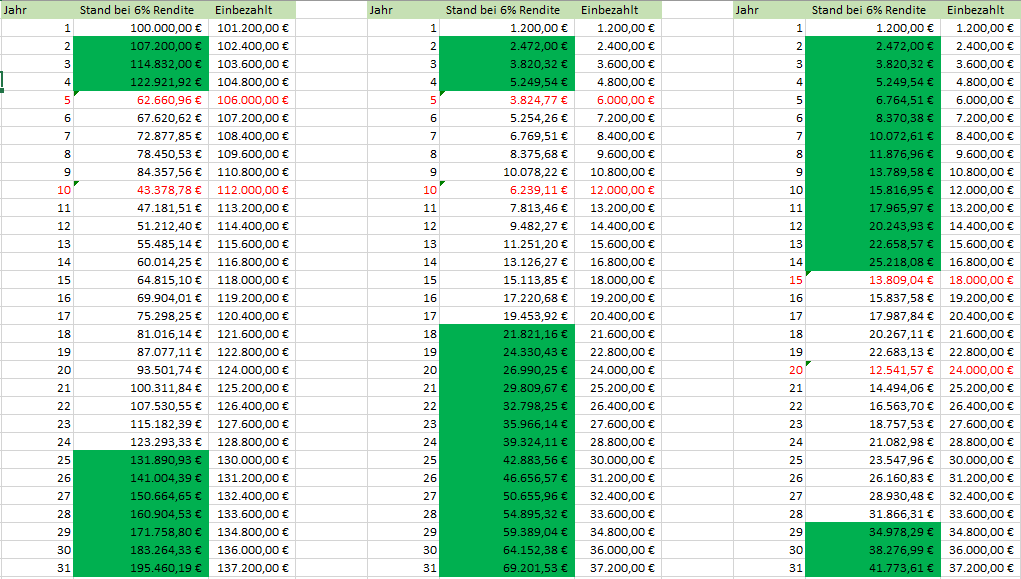Click the green cell 41.773,61 €

click(873, 568)
